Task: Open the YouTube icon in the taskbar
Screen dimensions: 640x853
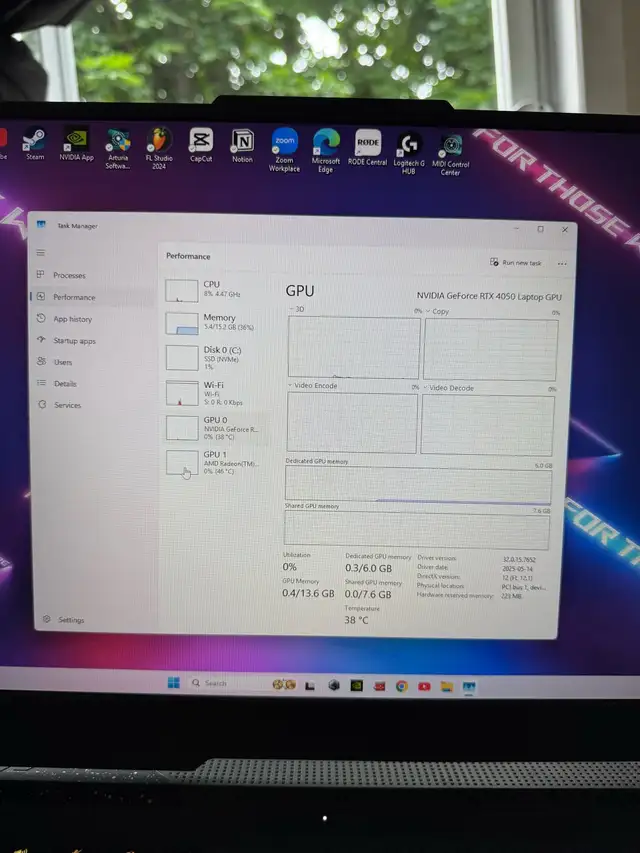Action: coord(424,687)
